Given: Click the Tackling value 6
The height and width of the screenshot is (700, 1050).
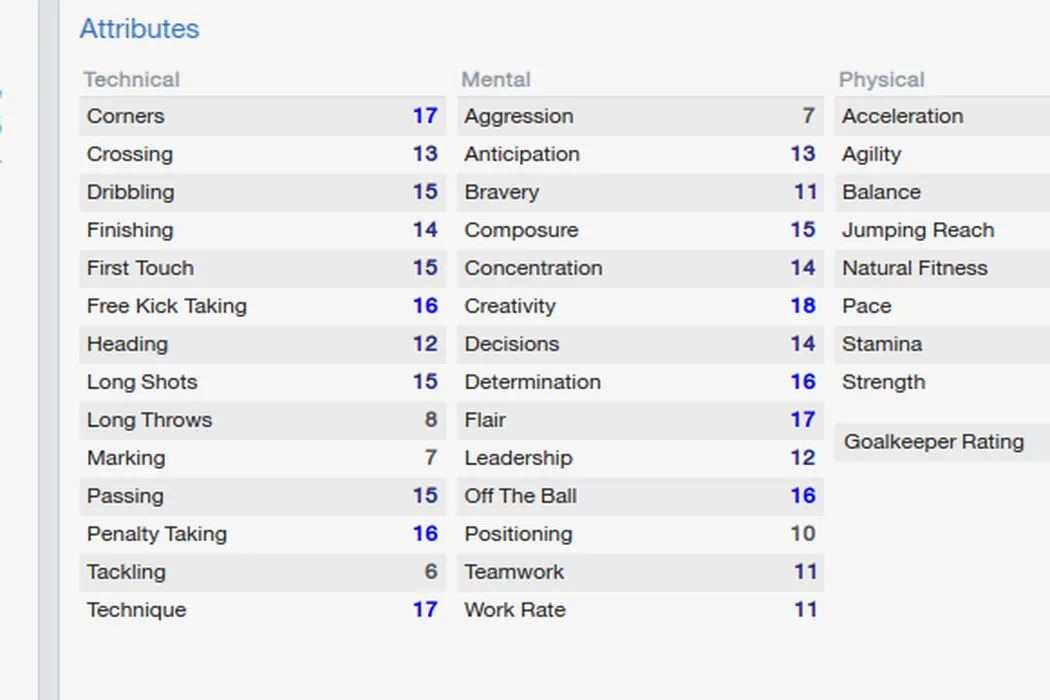Looking at the screenshot, I should pyautogui.click(x=431, y=572).
